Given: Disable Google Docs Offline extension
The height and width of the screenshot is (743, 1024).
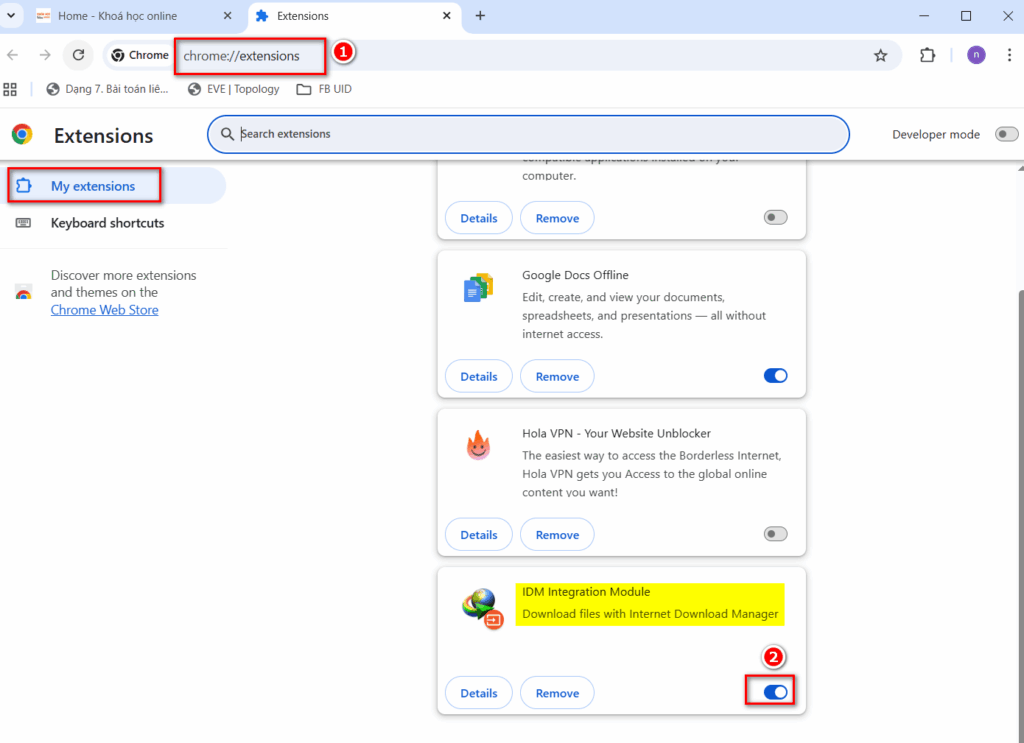Looking at the screenshot, I should [x=775, y=376].
